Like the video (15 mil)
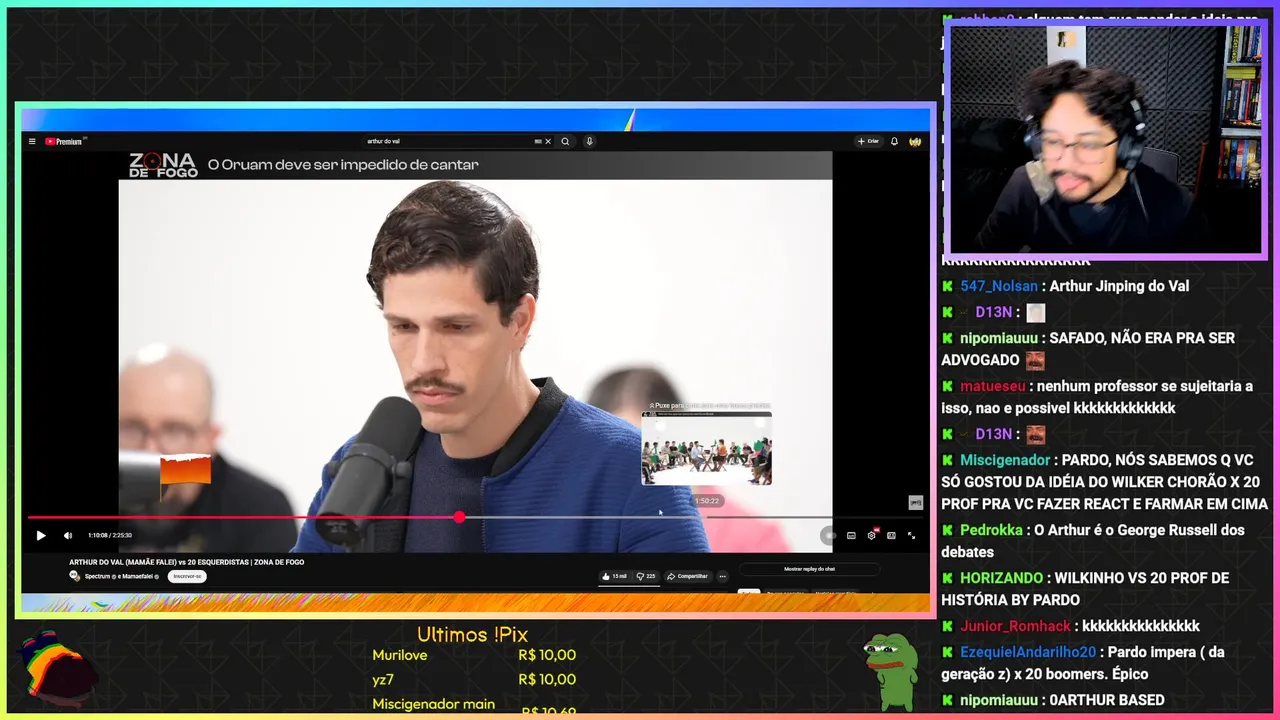1280x720 pixels. [614, 576]
